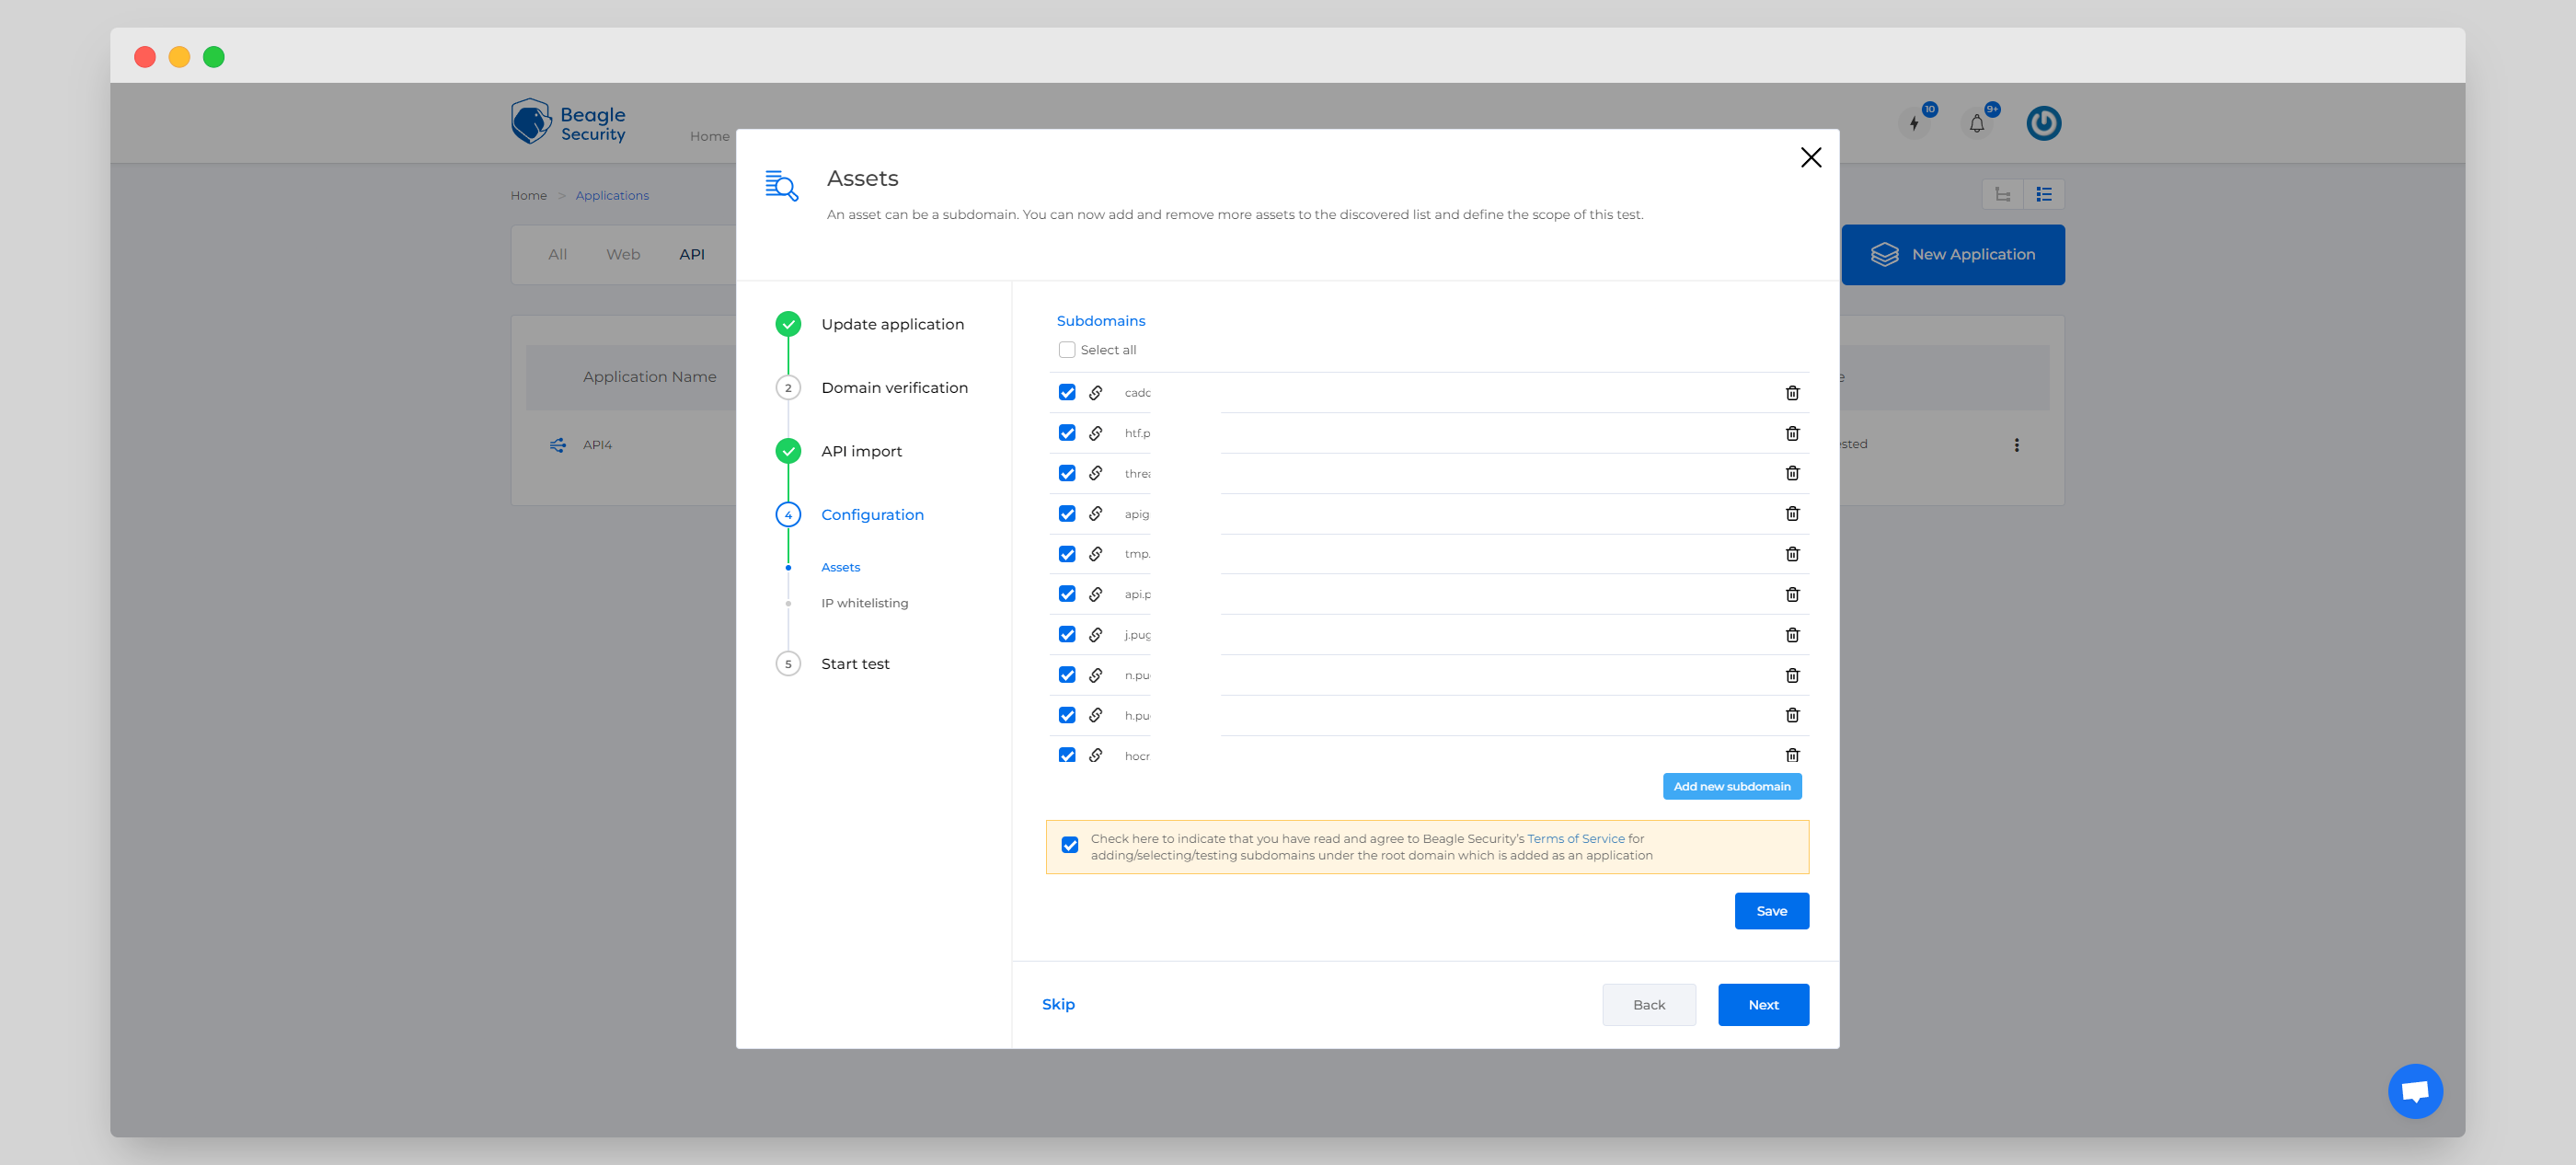This screenshot has width=2576, height=1165.
Task: Open the notifications bell
Action: click(x=1977, y=124)
